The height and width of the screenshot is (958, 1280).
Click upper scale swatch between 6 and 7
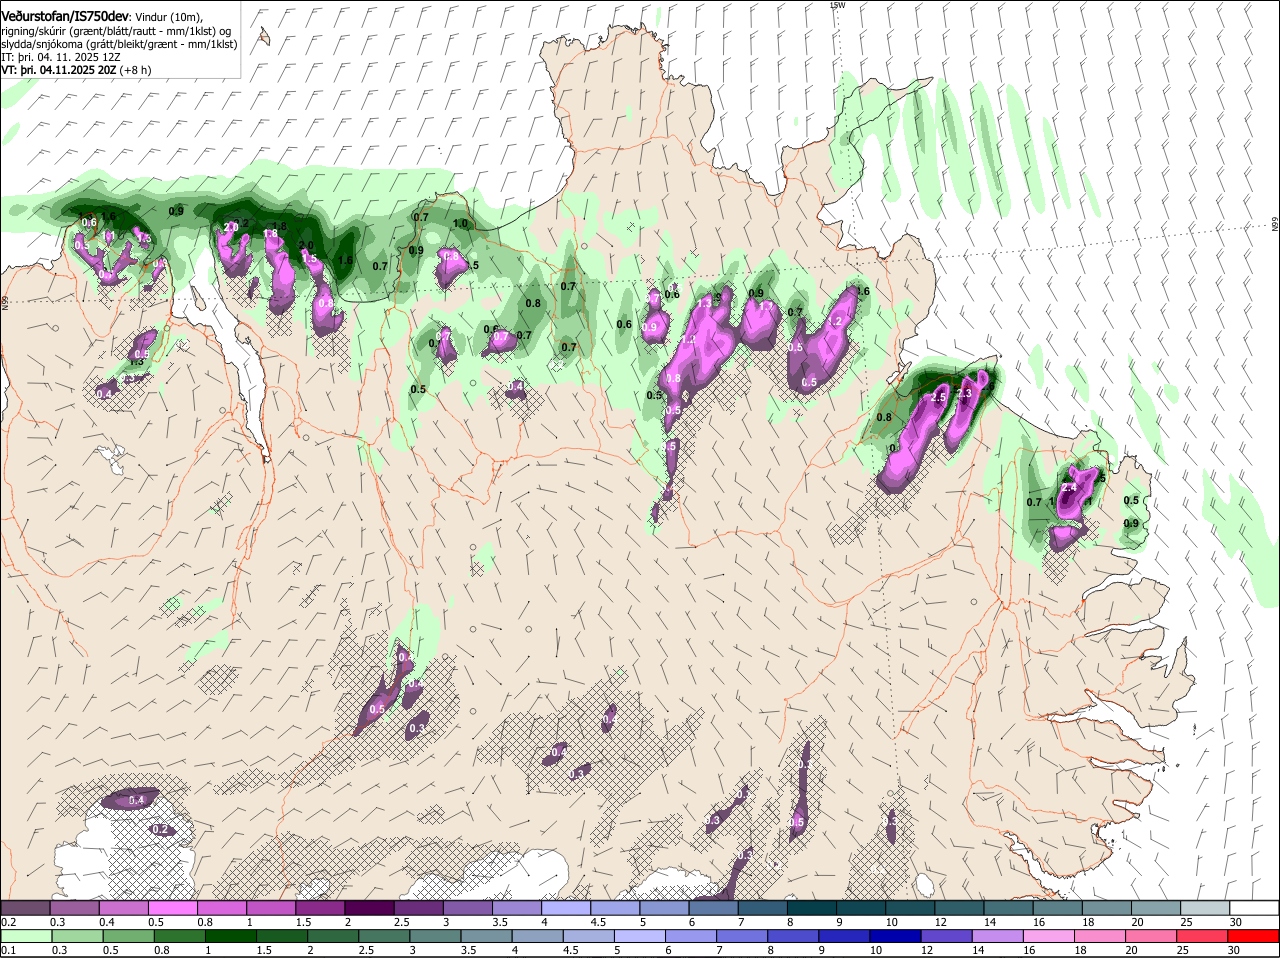(713, 907)
